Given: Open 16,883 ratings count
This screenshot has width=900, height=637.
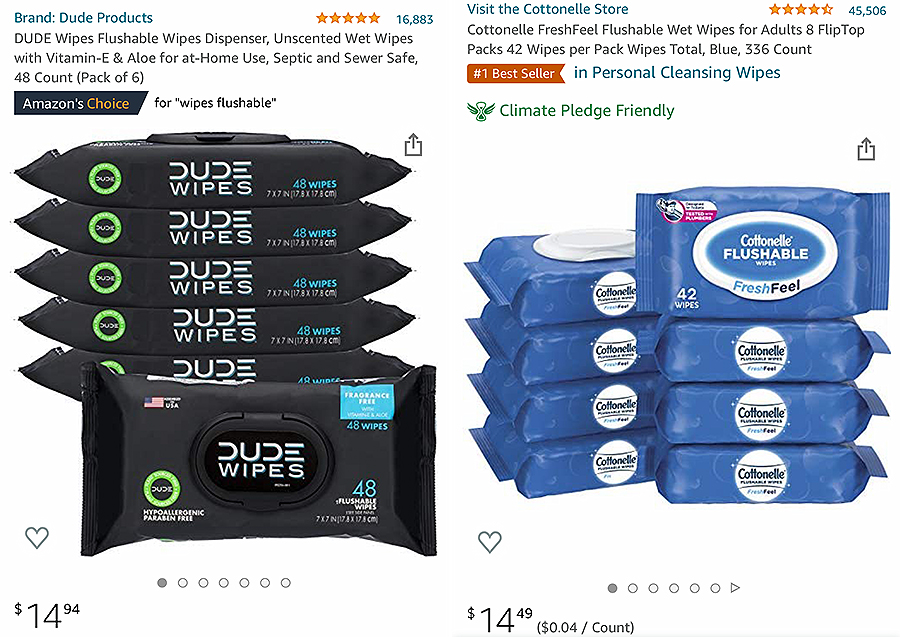Looking at the screenshot, I should point(414,19).
